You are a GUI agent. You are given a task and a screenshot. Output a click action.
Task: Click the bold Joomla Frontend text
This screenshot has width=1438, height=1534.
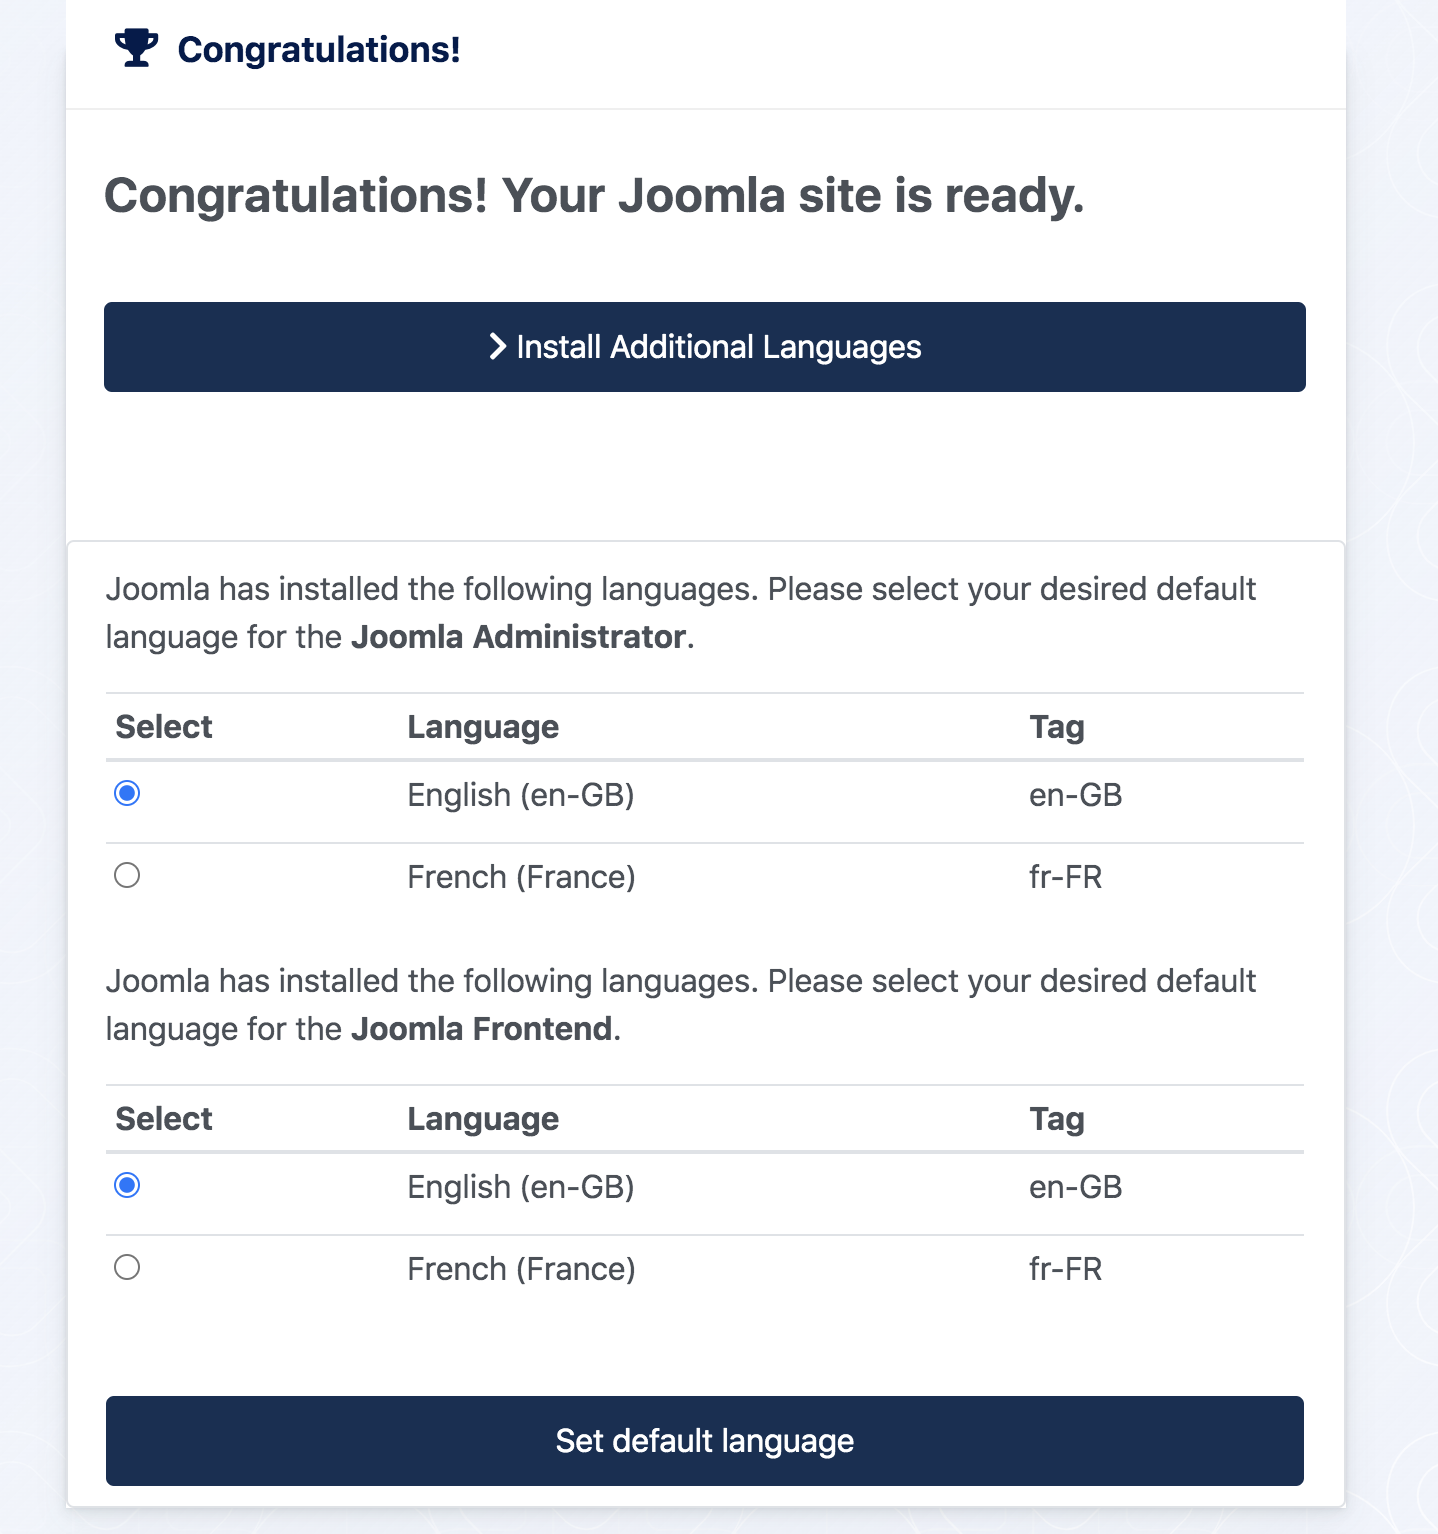pyautogui.click(x=482, y=1029)
